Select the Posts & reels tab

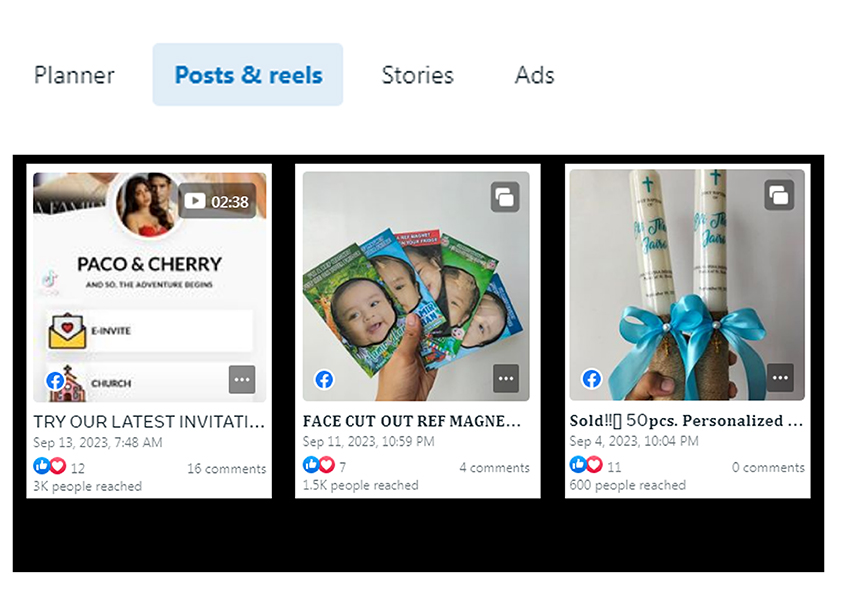tap(248, 75)
